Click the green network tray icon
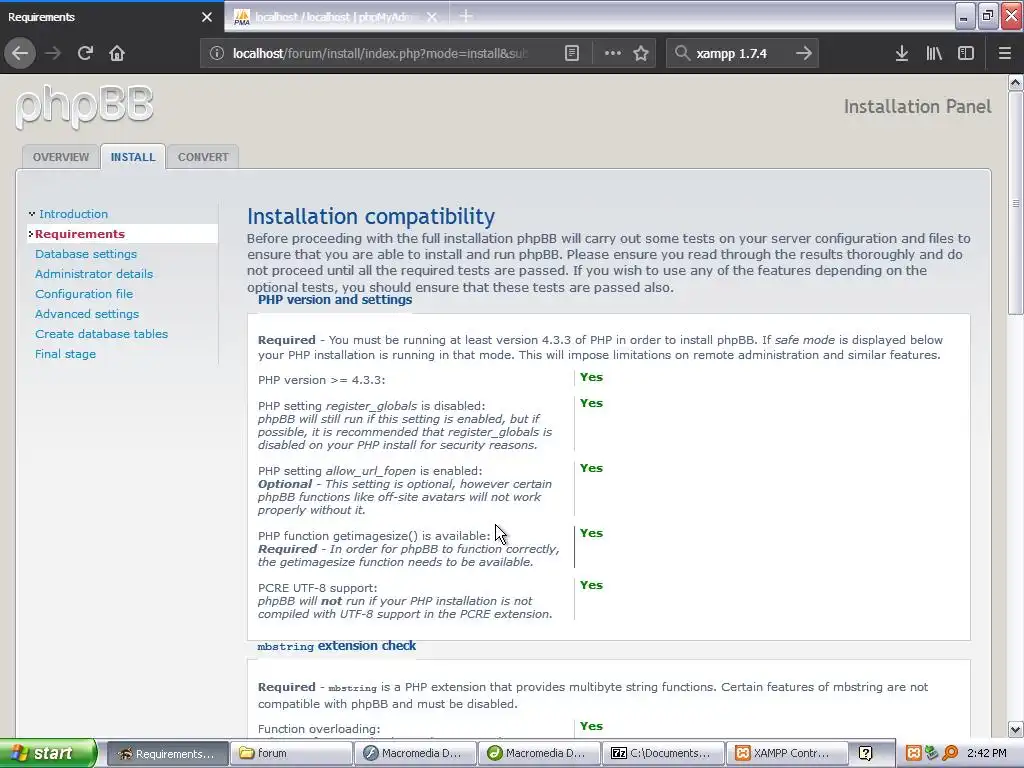1024x768 pixels. coord(932,754)
